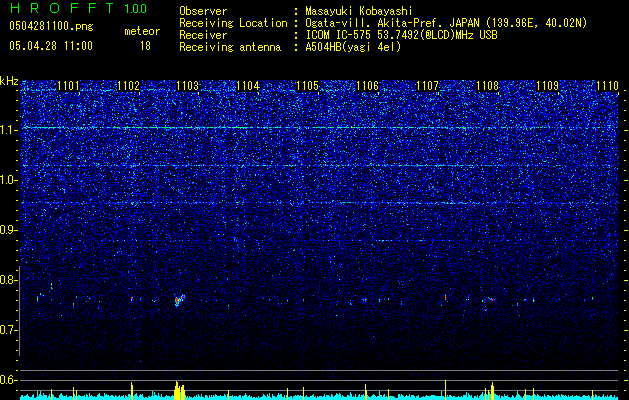Click the Ogata-vill. Akita-Pref. JAPAN location text

click(446, 23)
